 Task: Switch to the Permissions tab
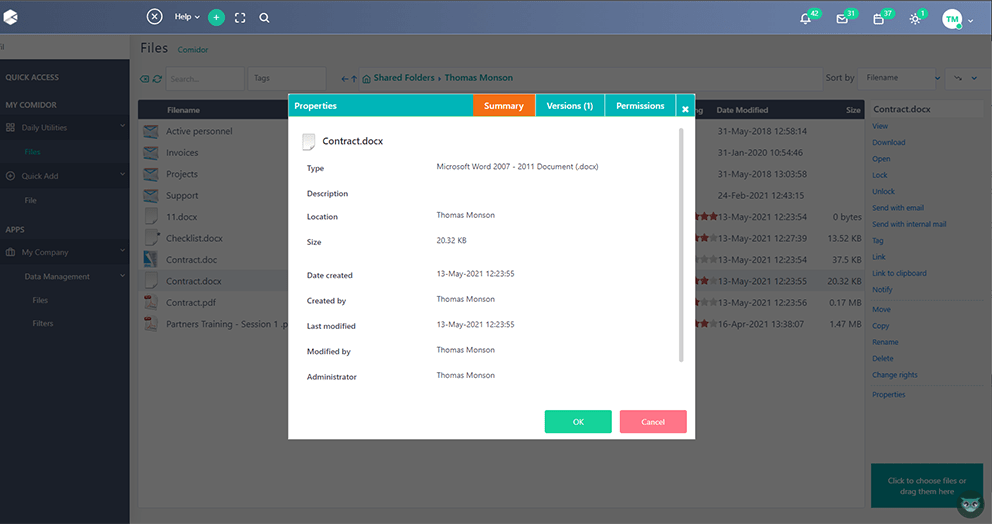[x=640, y=106]
